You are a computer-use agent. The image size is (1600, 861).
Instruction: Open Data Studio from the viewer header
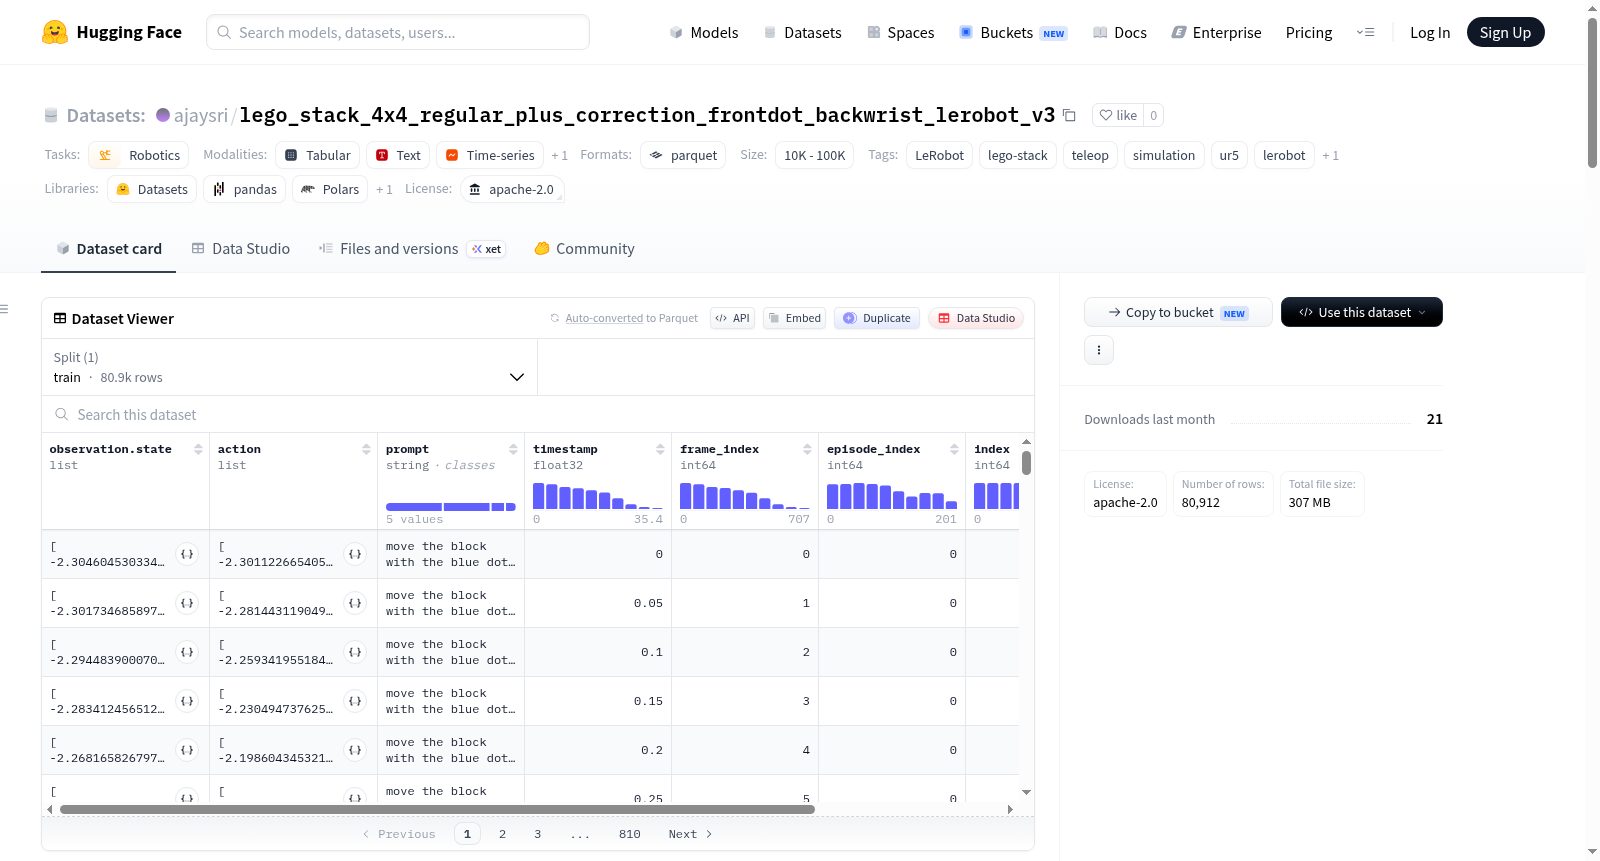976,318
